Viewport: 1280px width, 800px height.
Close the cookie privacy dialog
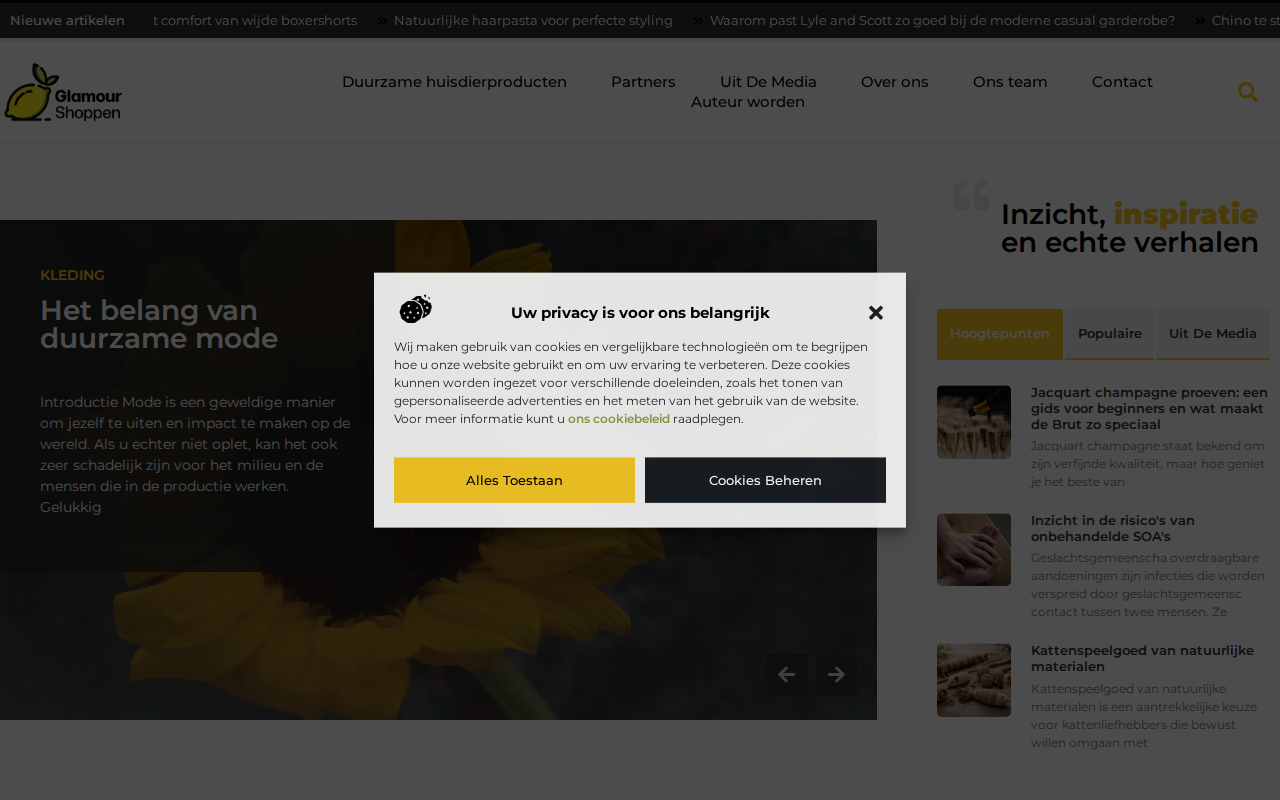pyautogui.click(x=876, y=312)
